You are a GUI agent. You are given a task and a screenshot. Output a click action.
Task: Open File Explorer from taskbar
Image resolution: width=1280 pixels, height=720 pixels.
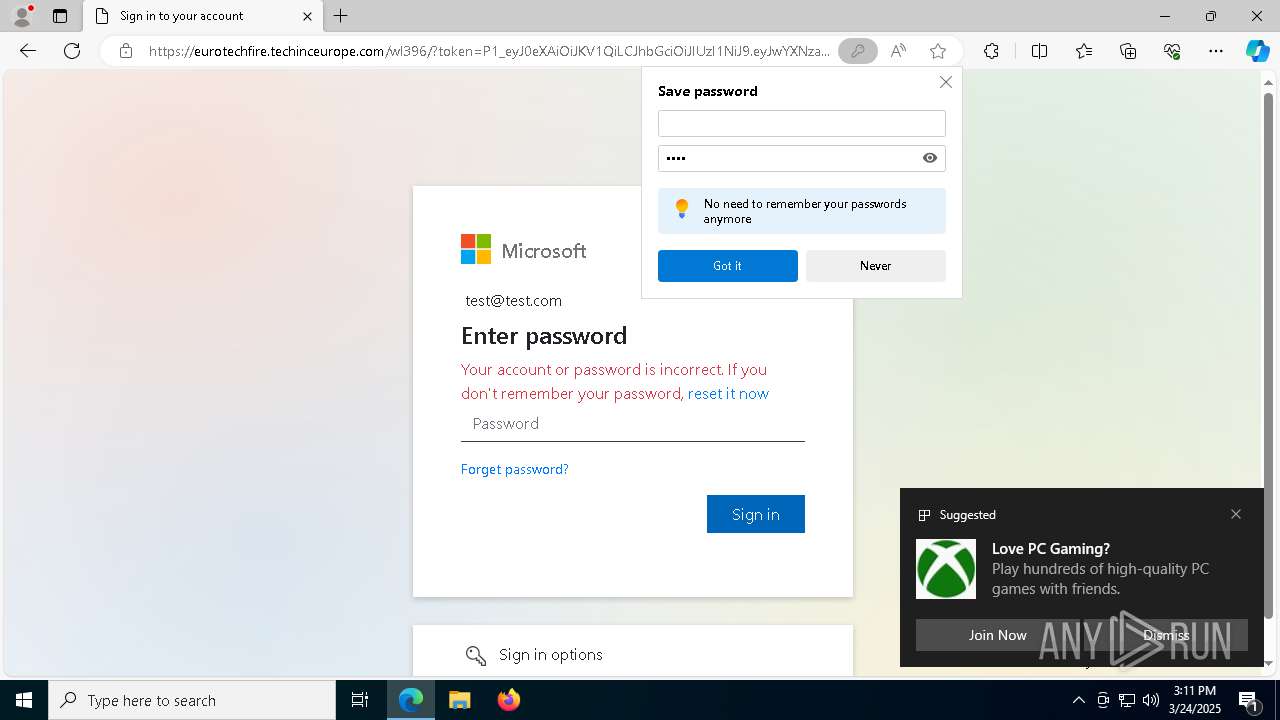460,700
